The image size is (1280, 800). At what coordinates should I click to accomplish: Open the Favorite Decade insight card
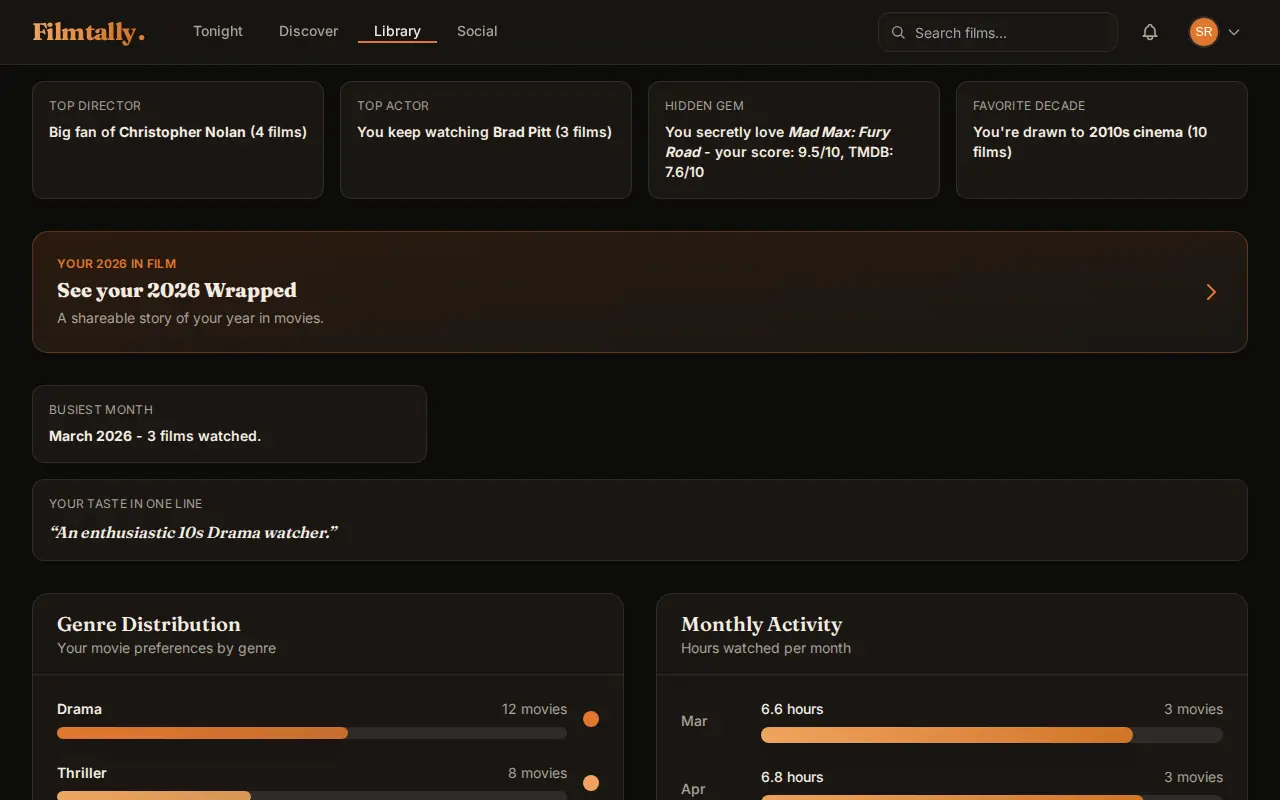click(1102, 140)
